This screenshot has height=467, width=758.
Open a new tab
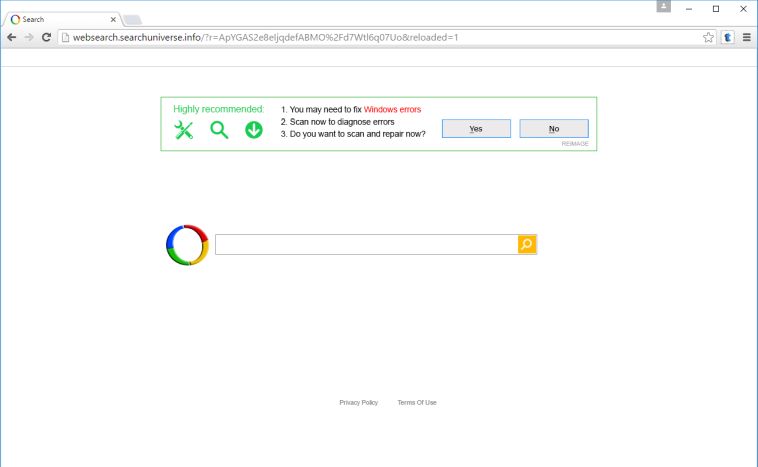pyautogui.click(x=132, y=20)
